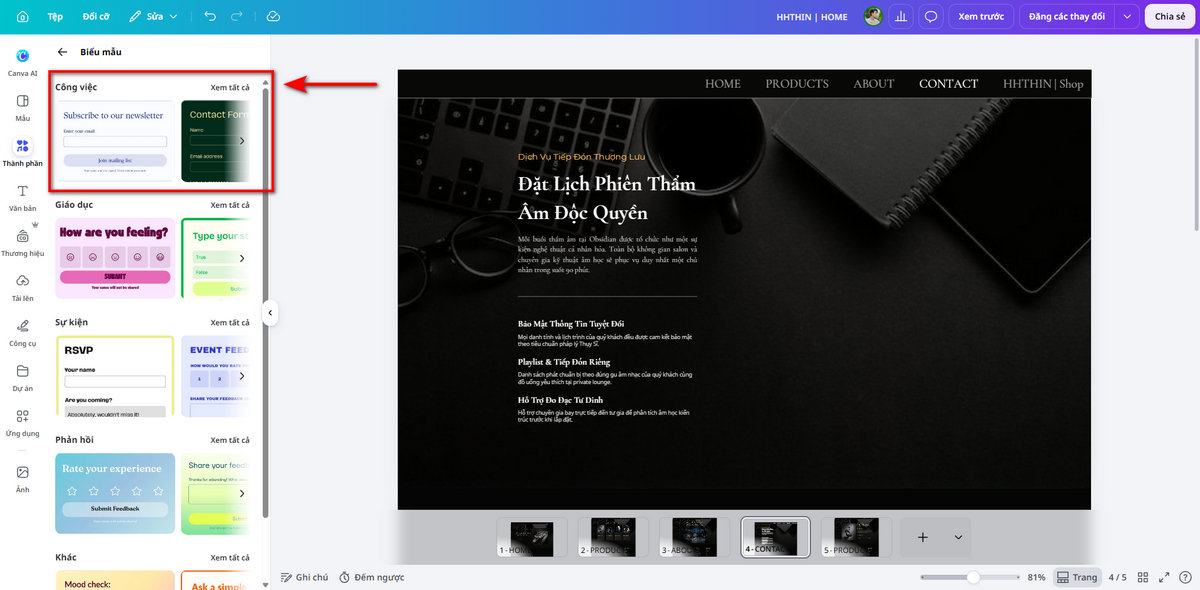Go to Canva home via house icon

pos(23,17)
